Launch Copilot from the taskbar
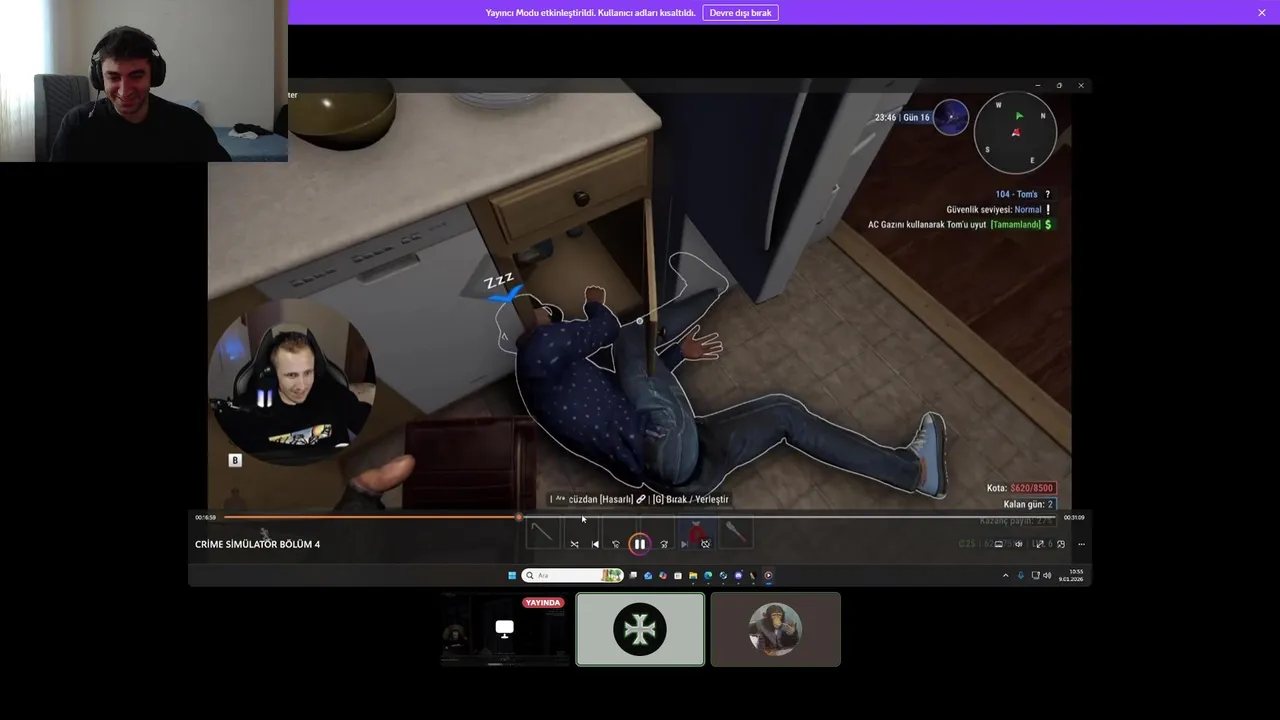Viewport: 1280px width, 720px height. tap(663, 575)
